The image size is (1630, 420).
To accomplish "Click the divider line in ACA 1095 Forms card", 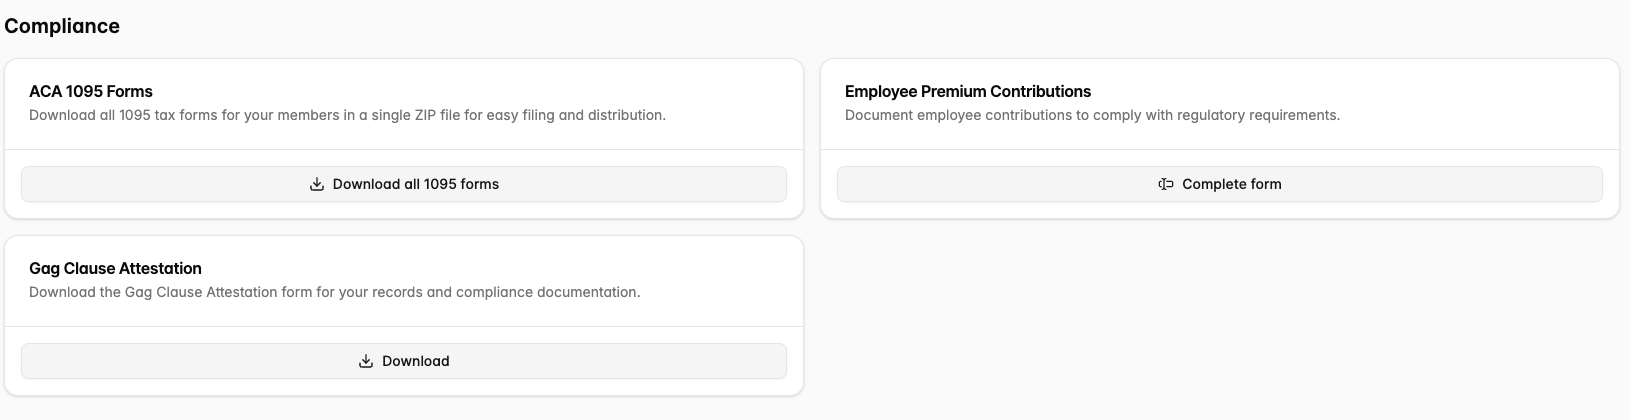I will pyautogui.click(x=404, y=150).
